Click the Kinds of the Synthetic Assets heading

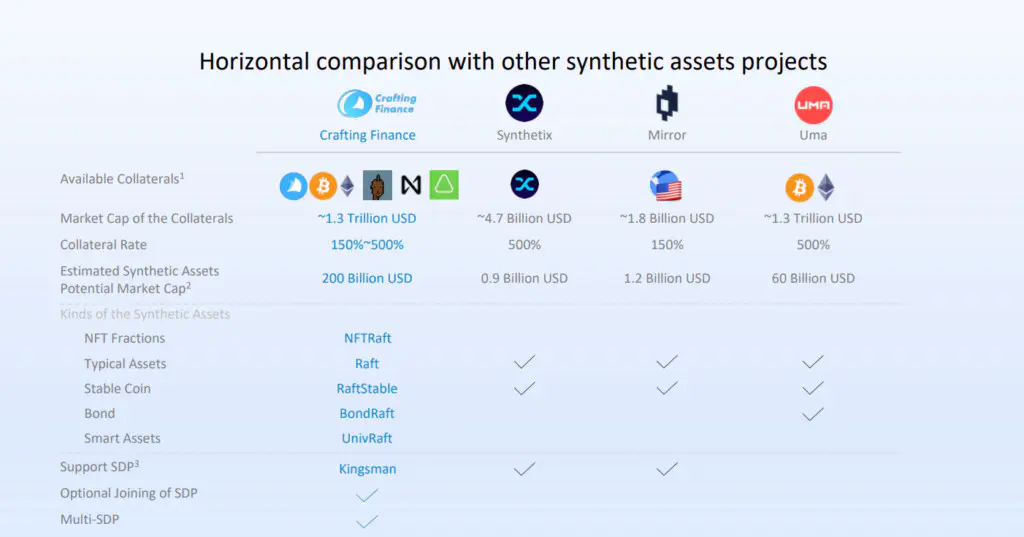[145, 314]
